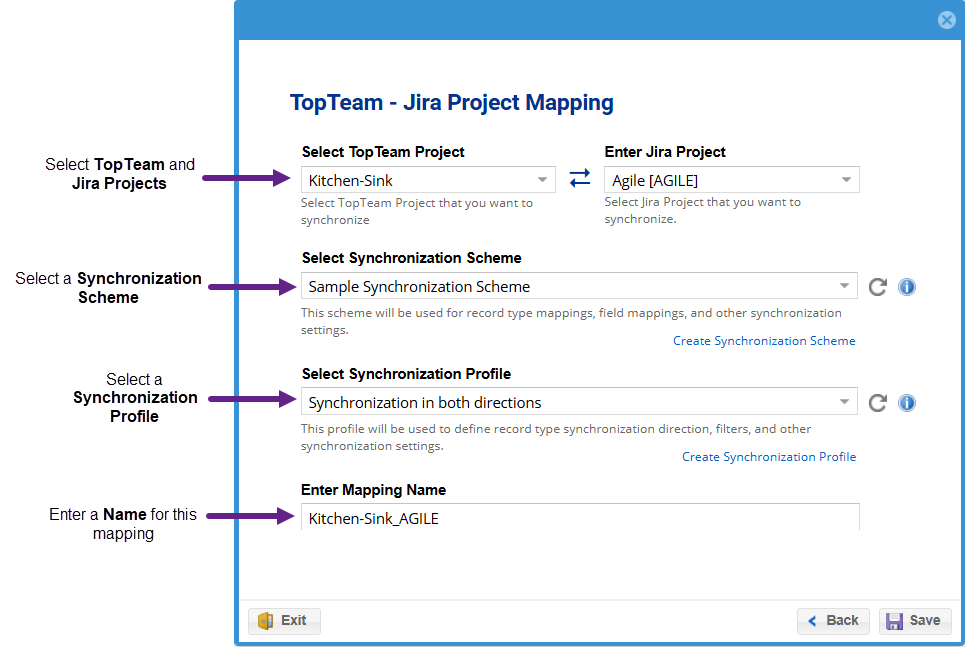This screenshot has width=965, height=647.
Task: Open the Select TopTeam Project dropdown
Action: (x=543, y=180)
